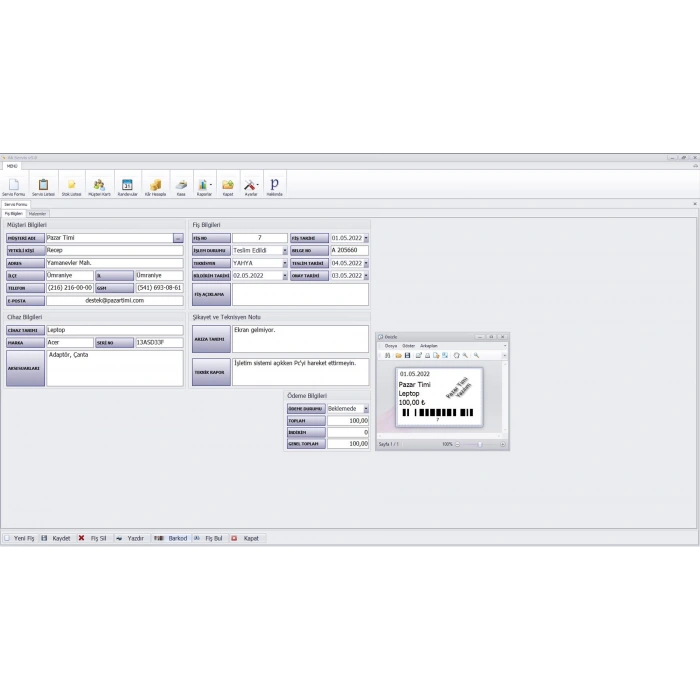Open the Ayarlar tools icon

[x=251, y=185]
